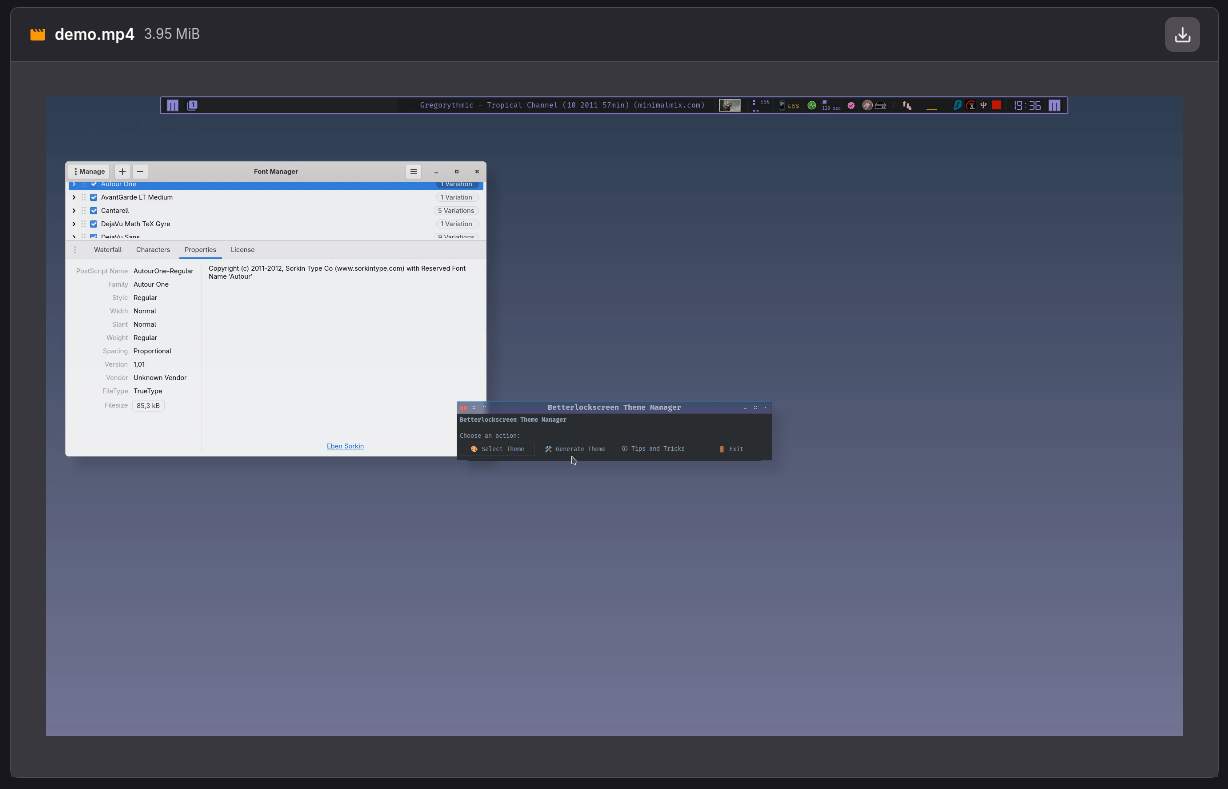Expand the Cantarell font family
Viewport: 1228px width, 789px height.
(74, 211)
